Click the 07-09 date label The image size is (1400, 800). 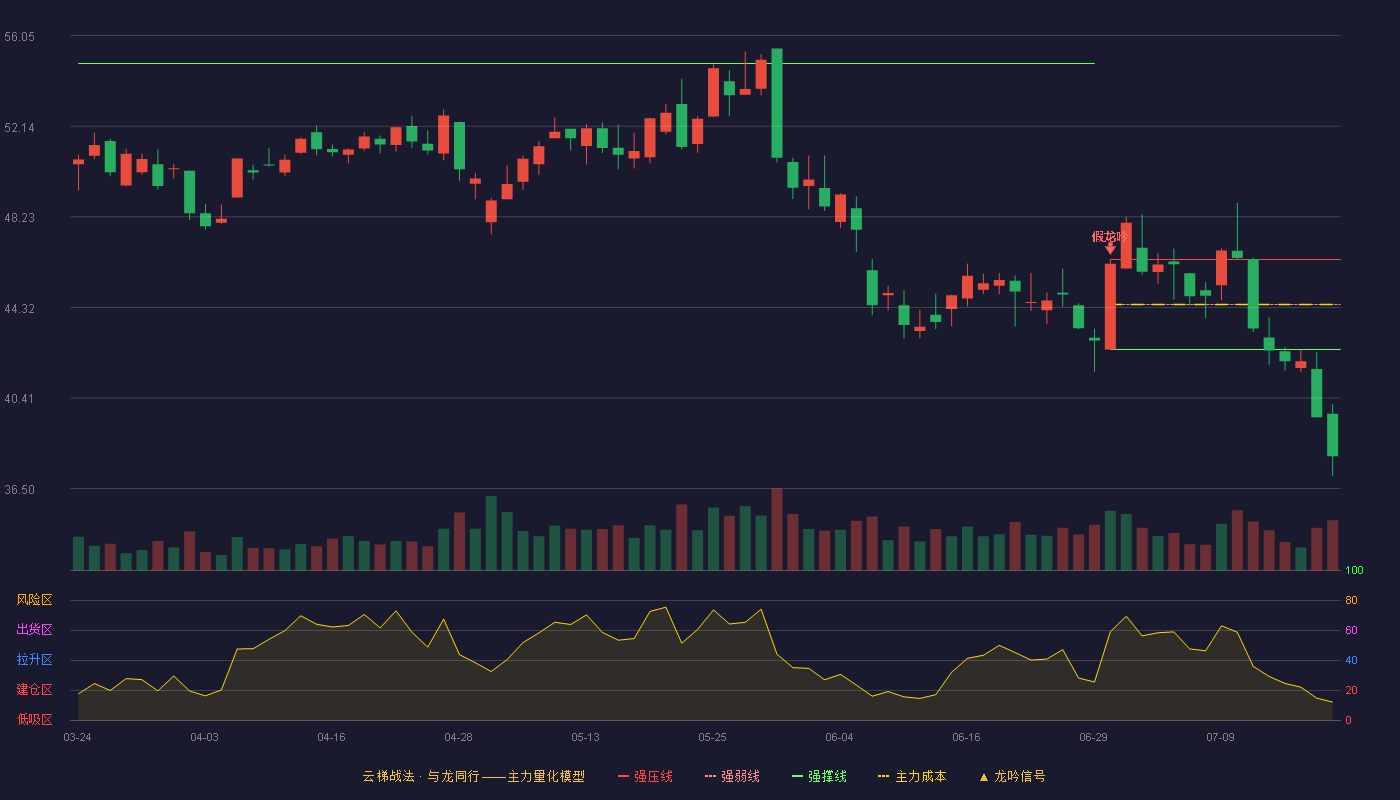pos(1220,737)
